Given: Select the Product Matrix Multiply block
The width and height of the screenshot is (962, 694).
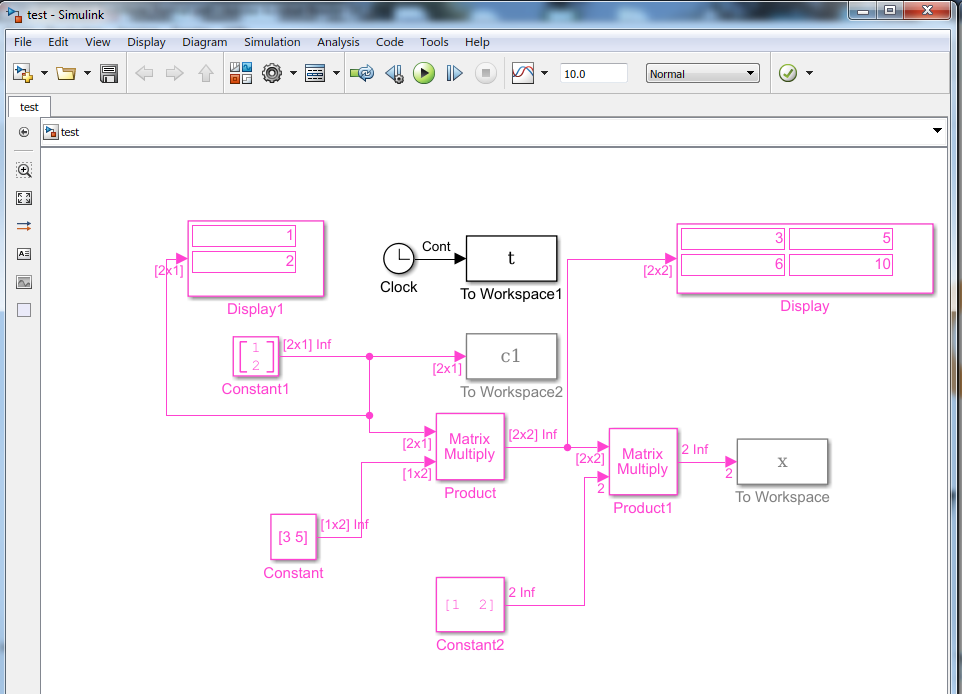Looking at the screenshot, I should point(470,447).
